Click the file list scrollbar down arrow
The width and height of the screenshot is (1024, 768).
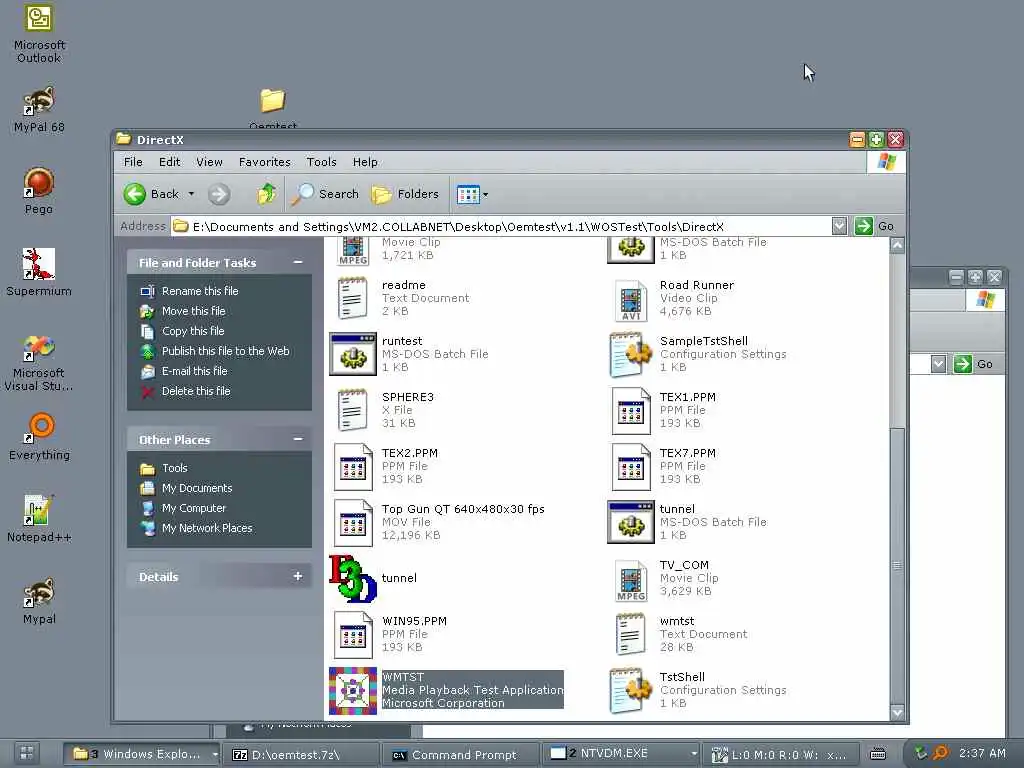coord(897,712)
